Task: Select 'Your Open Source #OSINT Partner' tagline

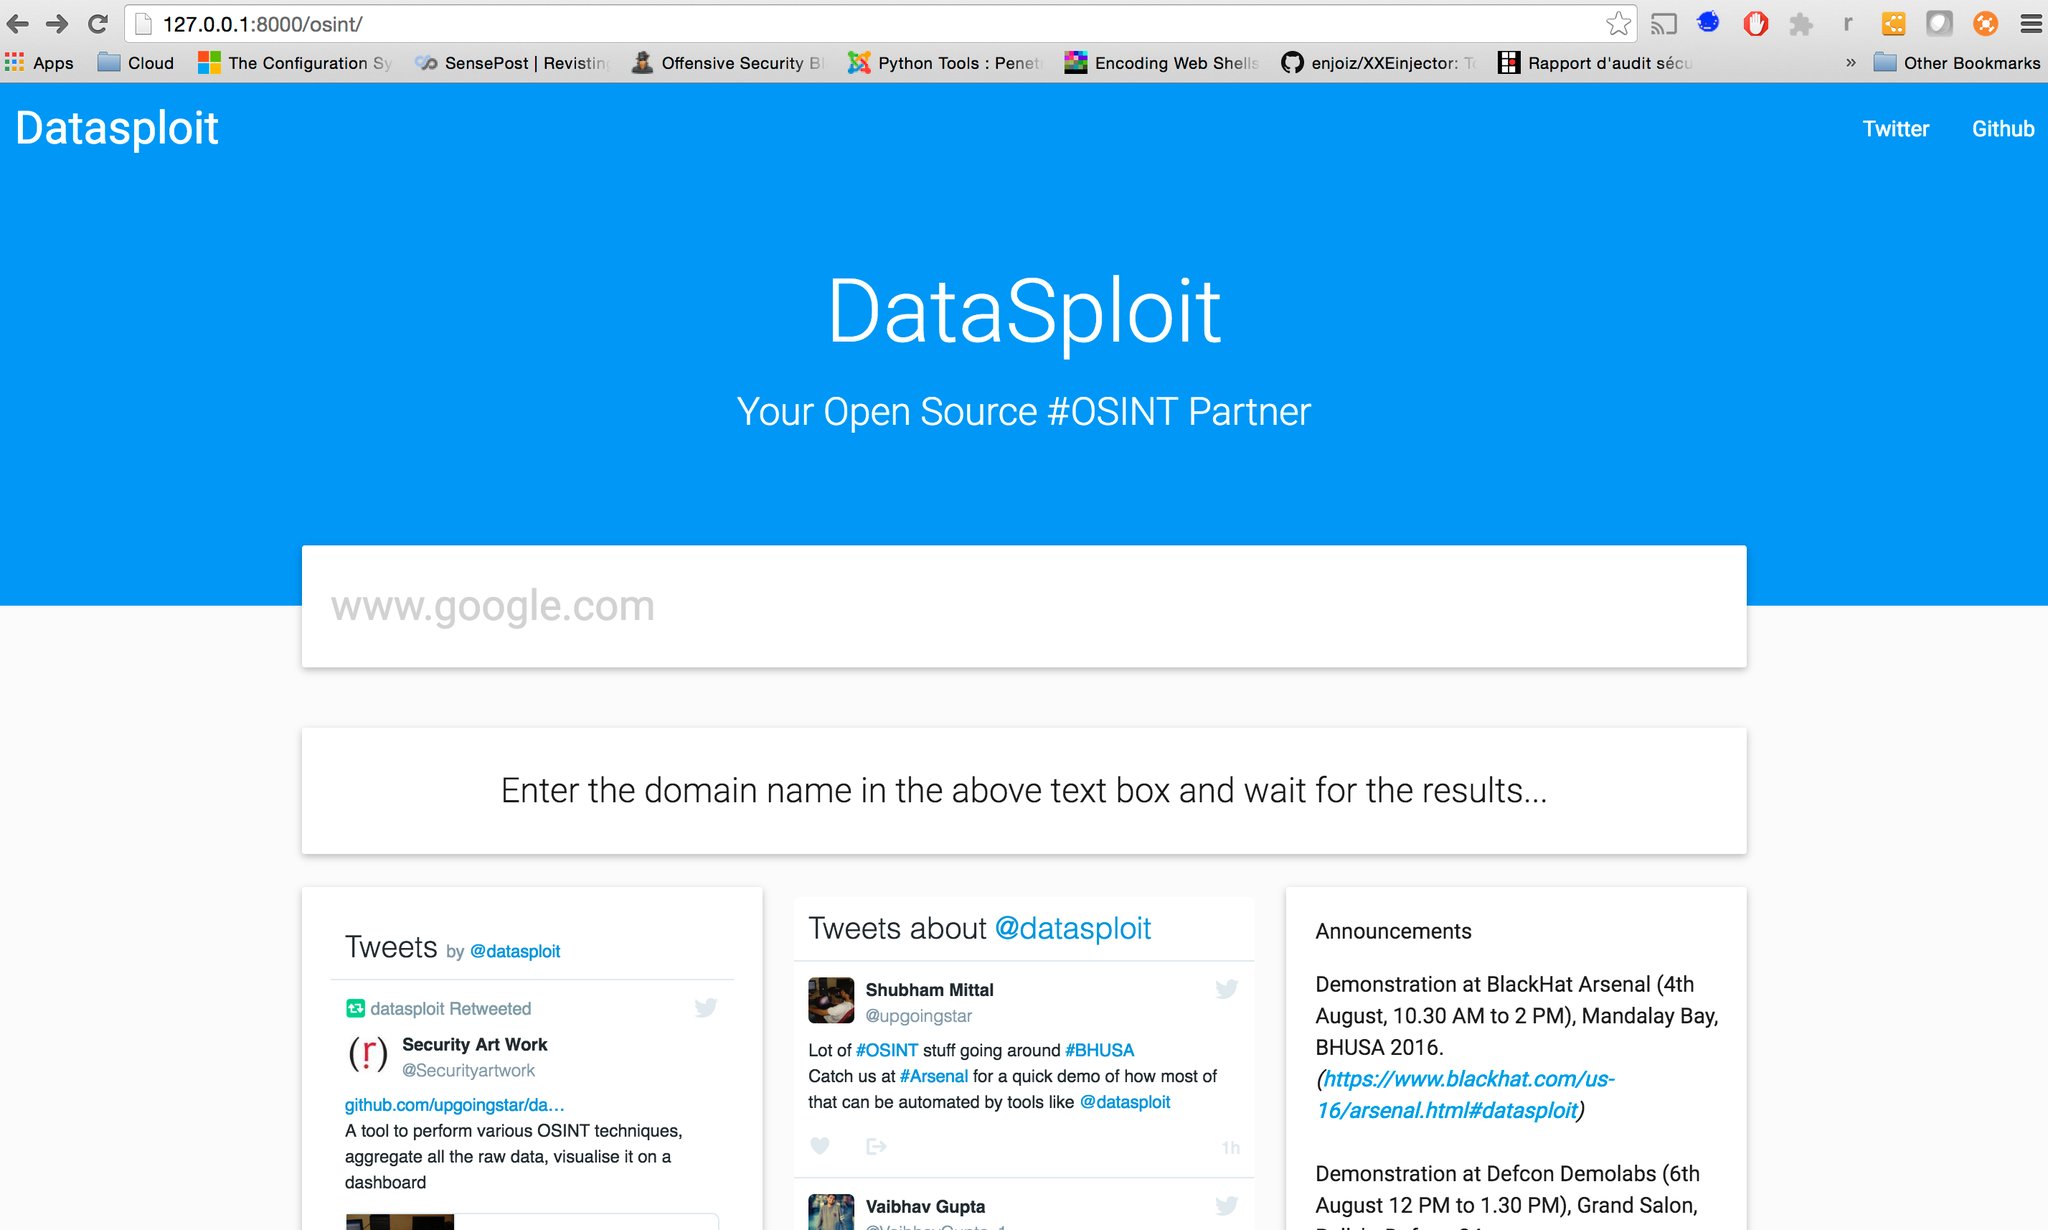Action: [1023, 411]
